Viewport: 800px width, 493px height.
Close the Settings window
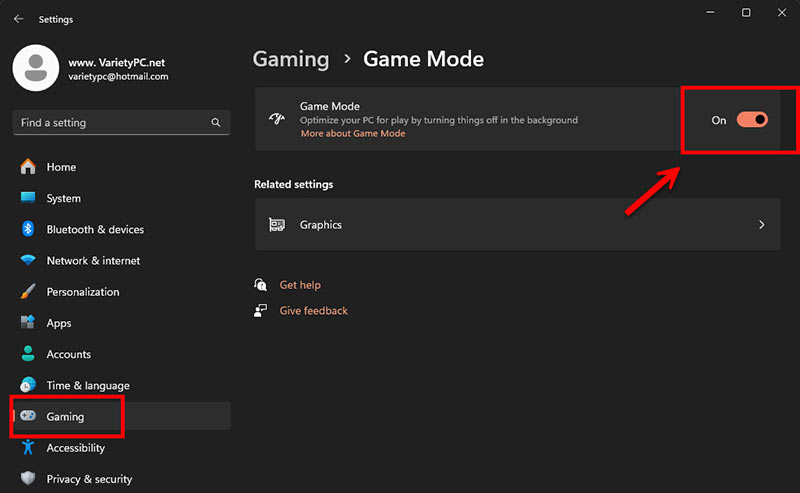coord(782,12)
